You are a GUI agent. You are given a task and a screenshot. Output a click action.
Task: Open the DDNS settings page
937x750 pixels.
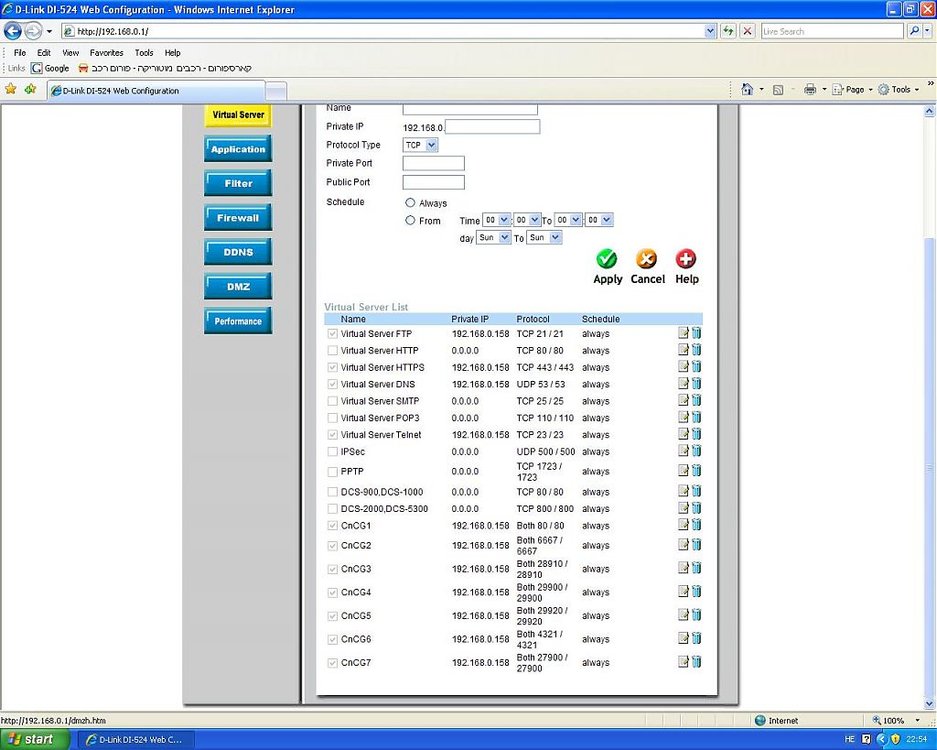click(238, 252)
